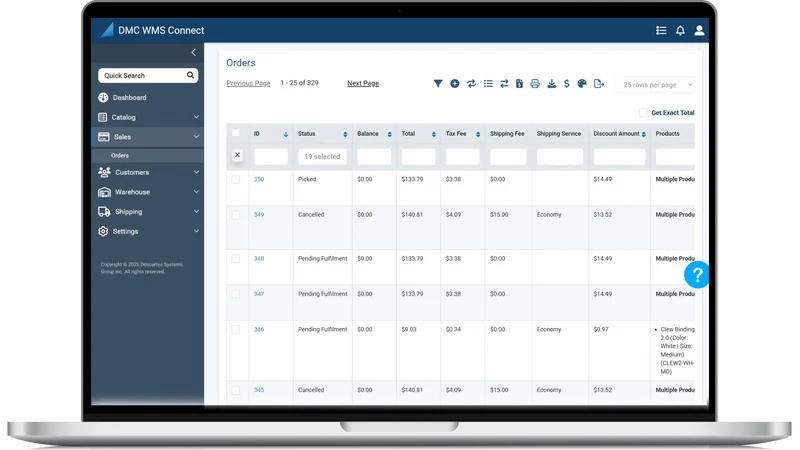Viewport: 800px width, 450px height.
Task: Open order 348 link
Action: pos(259,259)
